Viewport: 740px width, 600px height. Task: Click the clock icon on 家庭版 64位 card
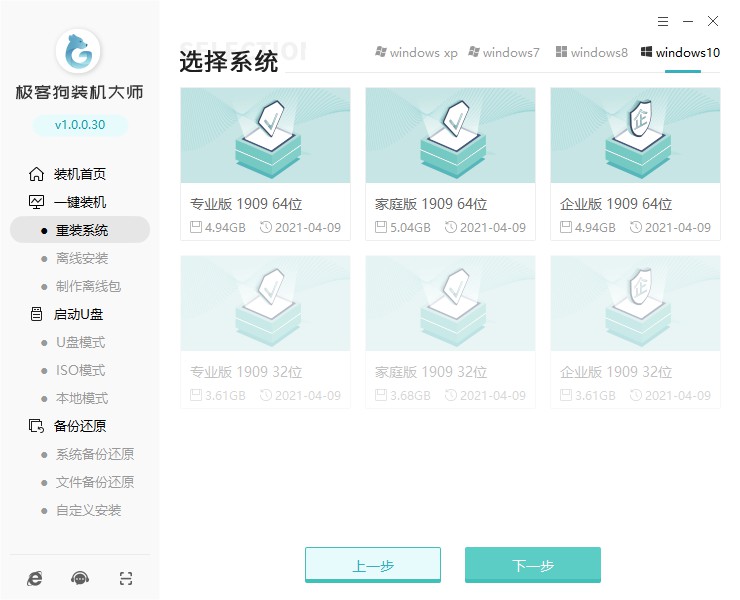click(x=451, y=227)
